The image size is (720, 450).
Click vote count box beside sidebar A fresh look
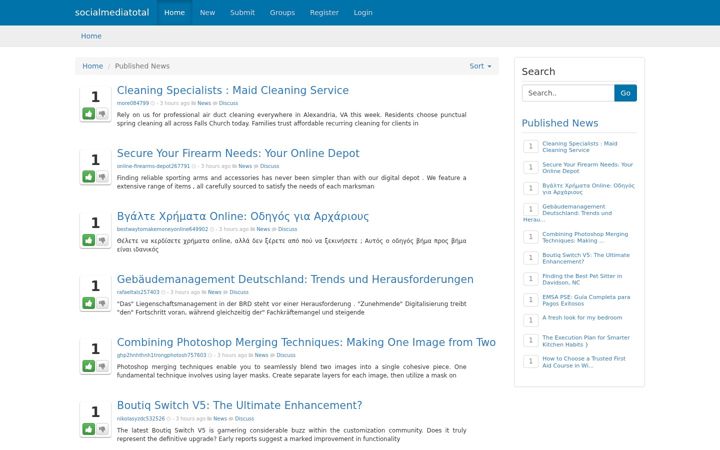coord(530,320)
